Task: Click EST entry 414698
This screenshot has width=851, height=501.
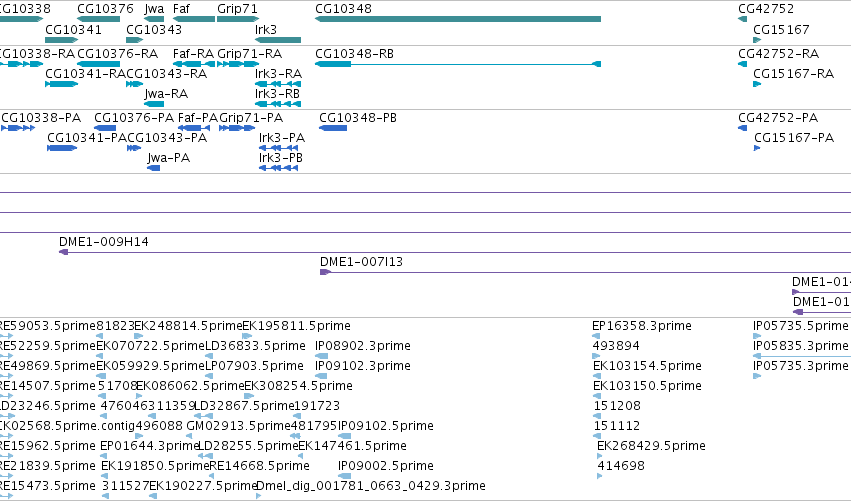Action: tap(621, 466)
